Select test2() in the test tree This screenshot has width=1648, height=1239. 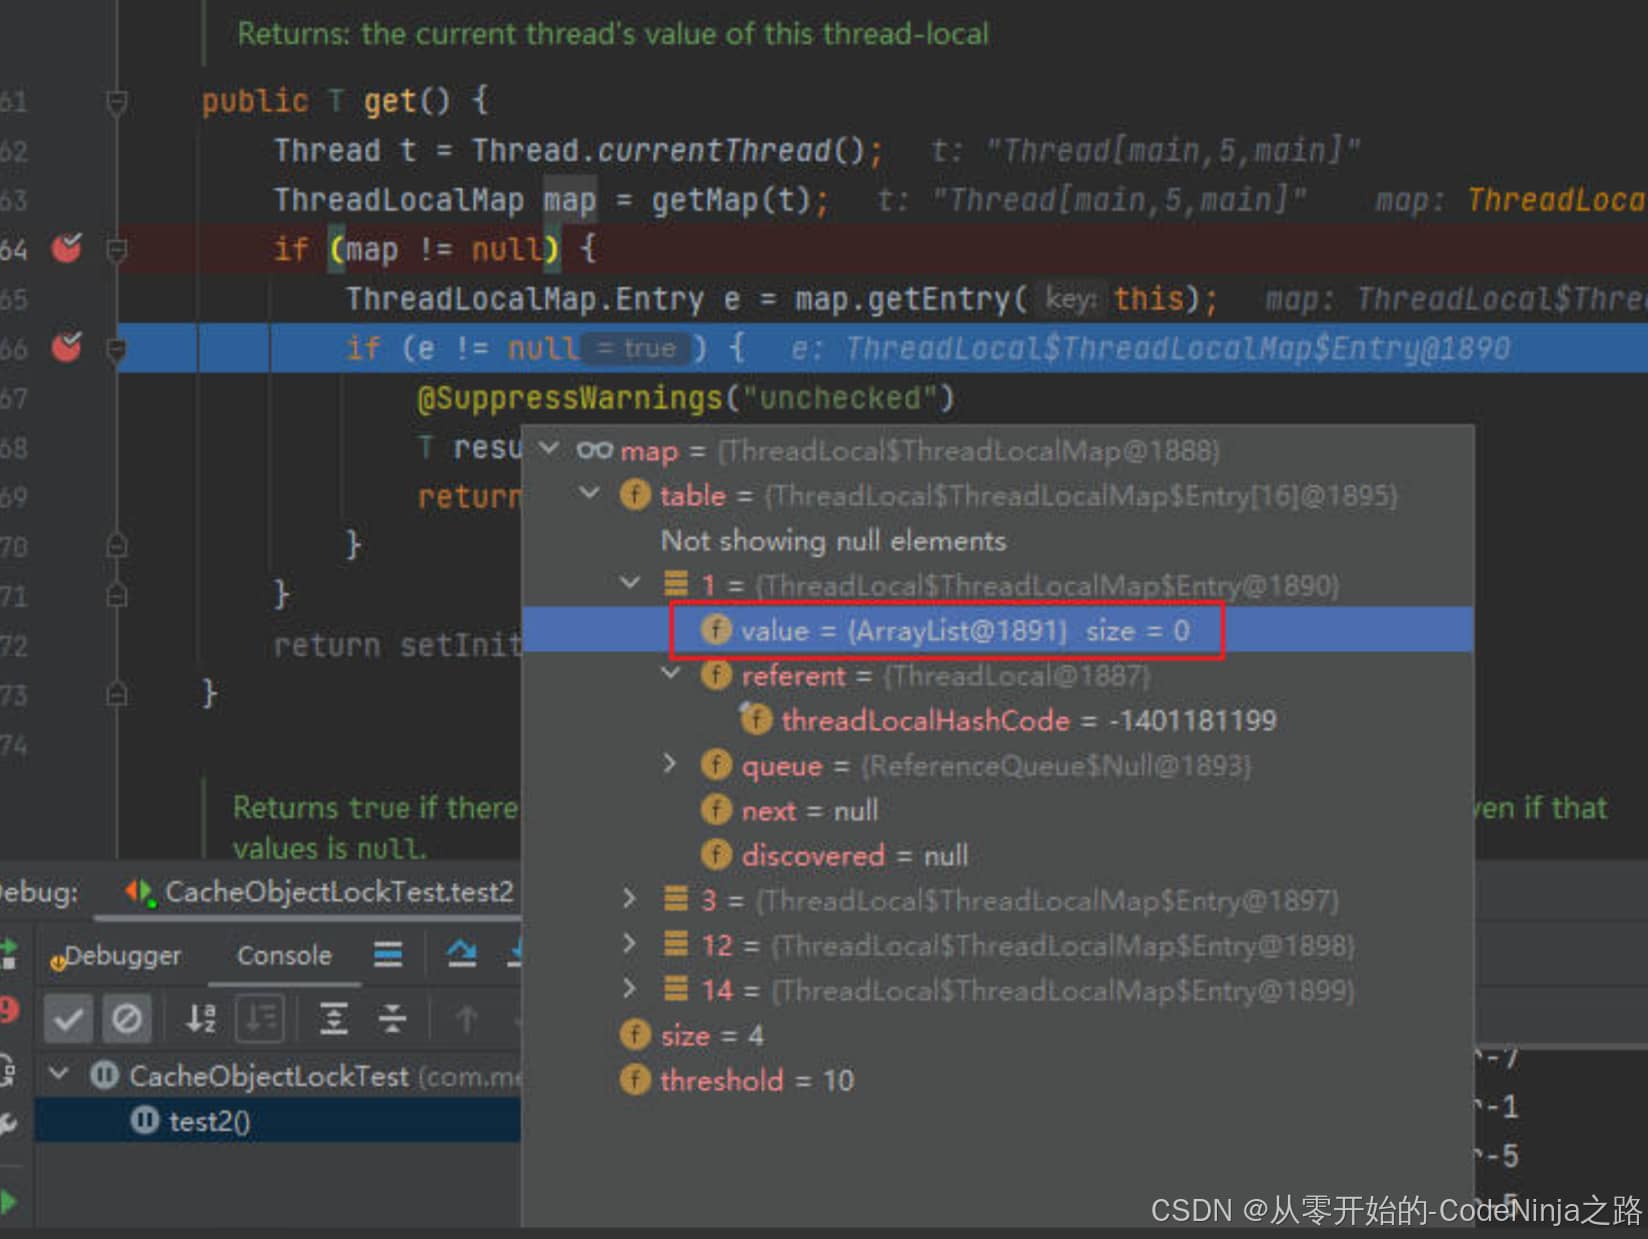(x=208, y=1121)
